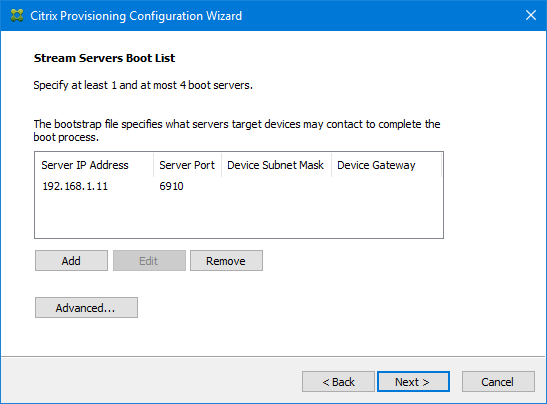Remove the selected boot server
Viewport: 547px width, 404px height.
(x=226, y=261)
